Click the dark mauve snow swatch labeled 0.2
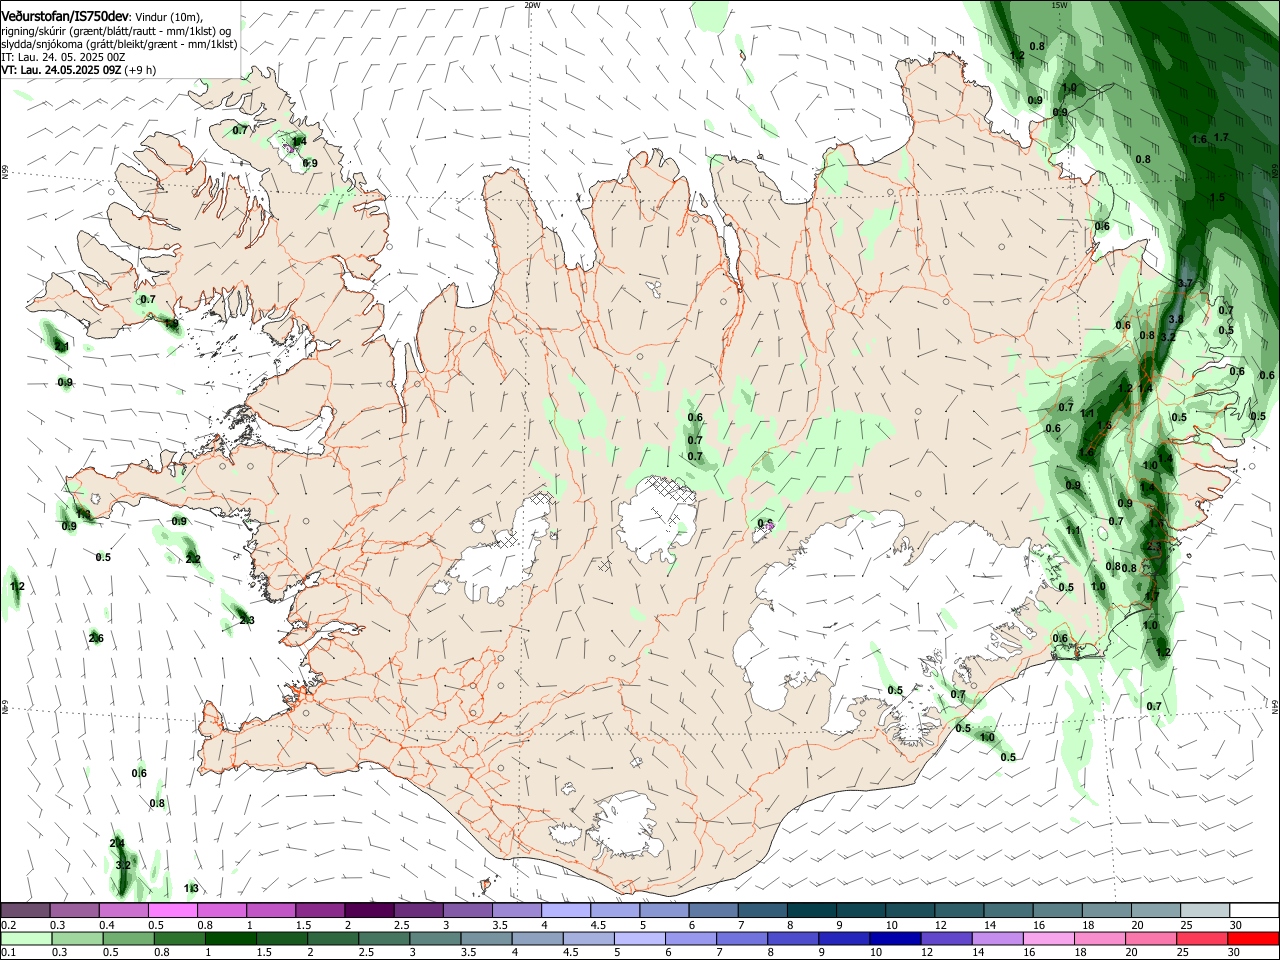The width and height of the screenshot is (1280, 960). coord(26,911)
